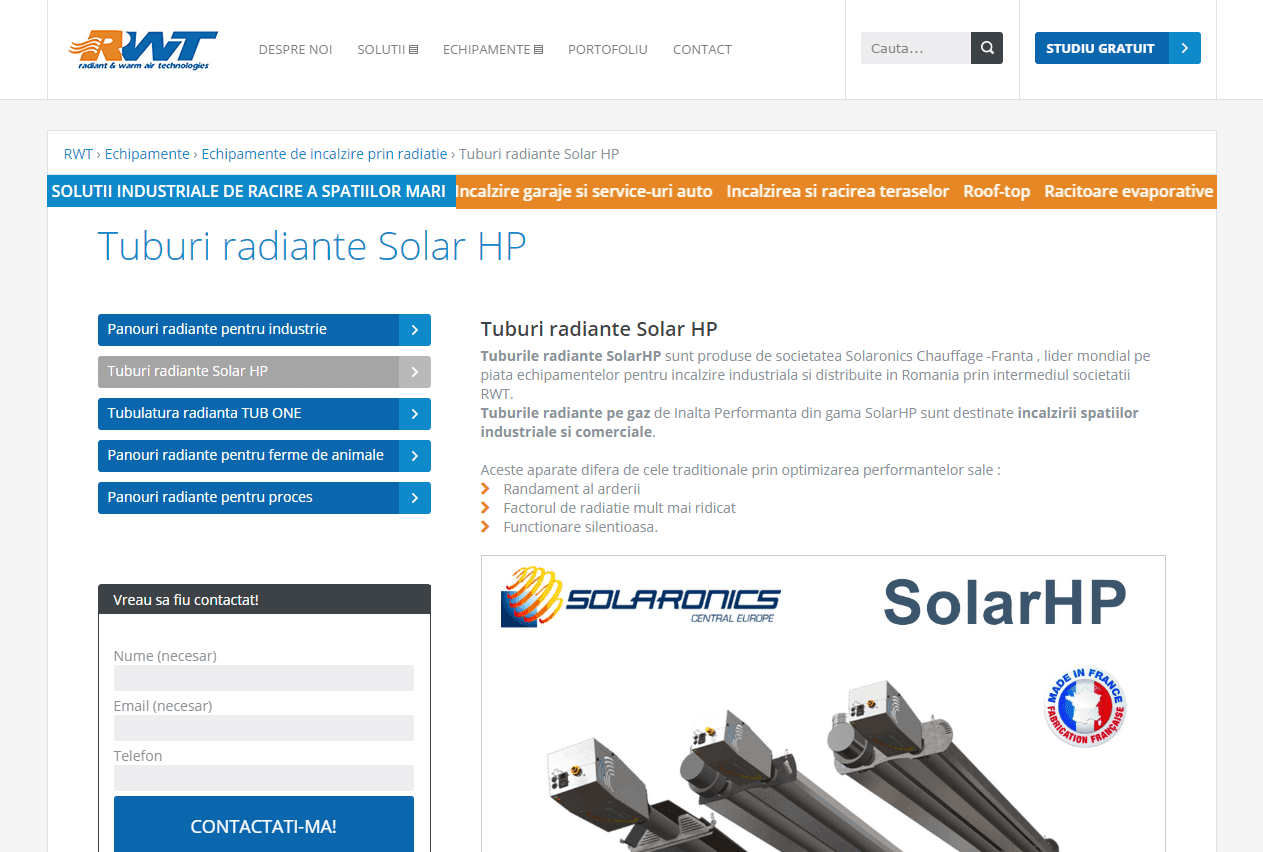Click chevron on Panouri radiante pentru industrie
The width and height of the screenshot is (1263, 852).
tap(415, 330)
